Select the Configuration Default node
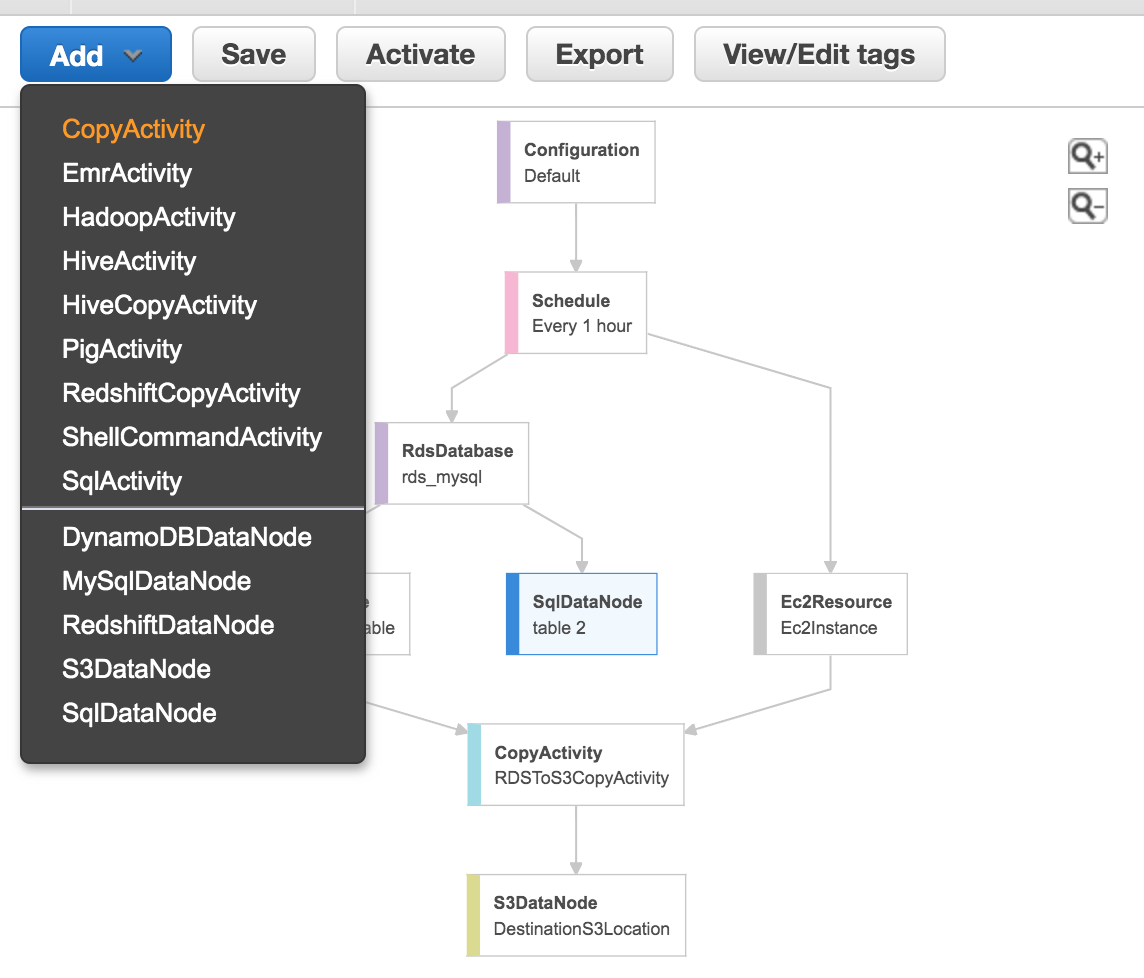Screen dimensions: 1144x978 pyautogui.click(x=580, y=161)
